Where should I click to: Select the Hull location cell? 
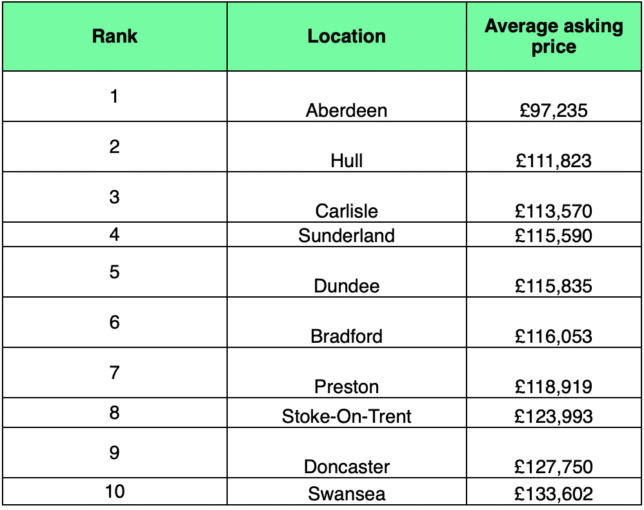pos(346,160)
